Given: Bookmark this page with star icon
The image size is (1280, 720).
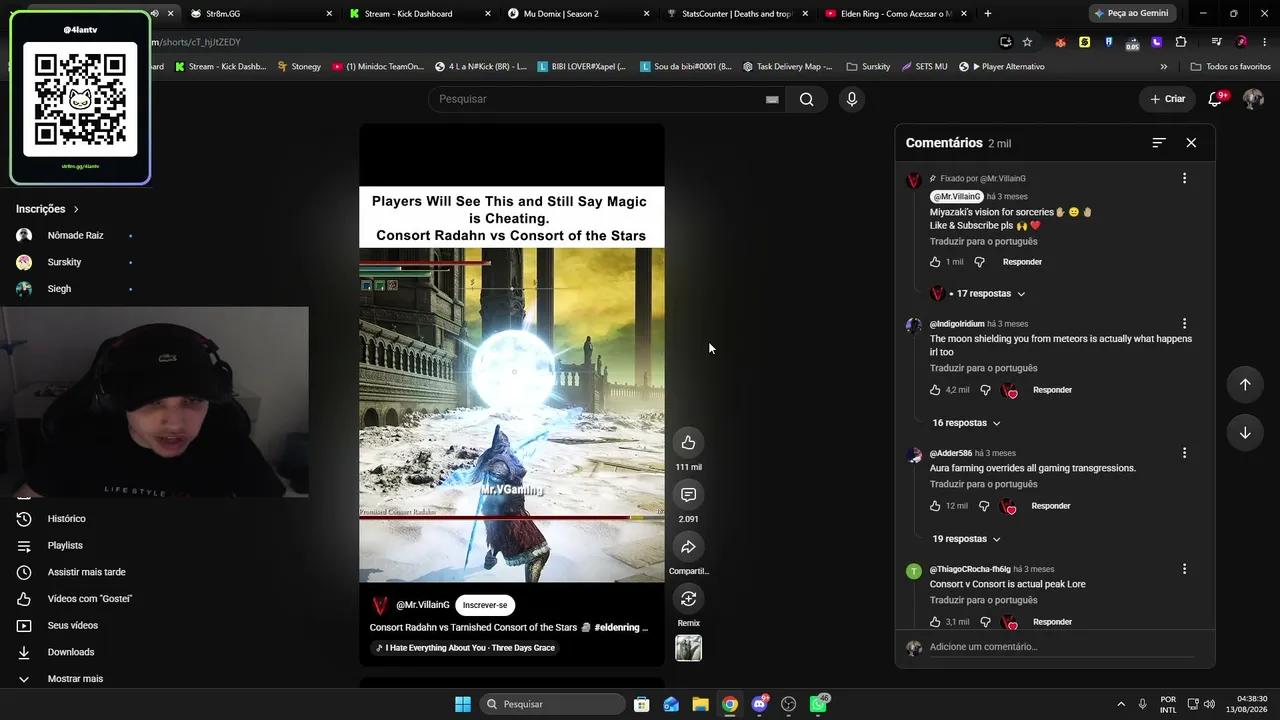Looking at the screenshot, I should [1027, 42].
